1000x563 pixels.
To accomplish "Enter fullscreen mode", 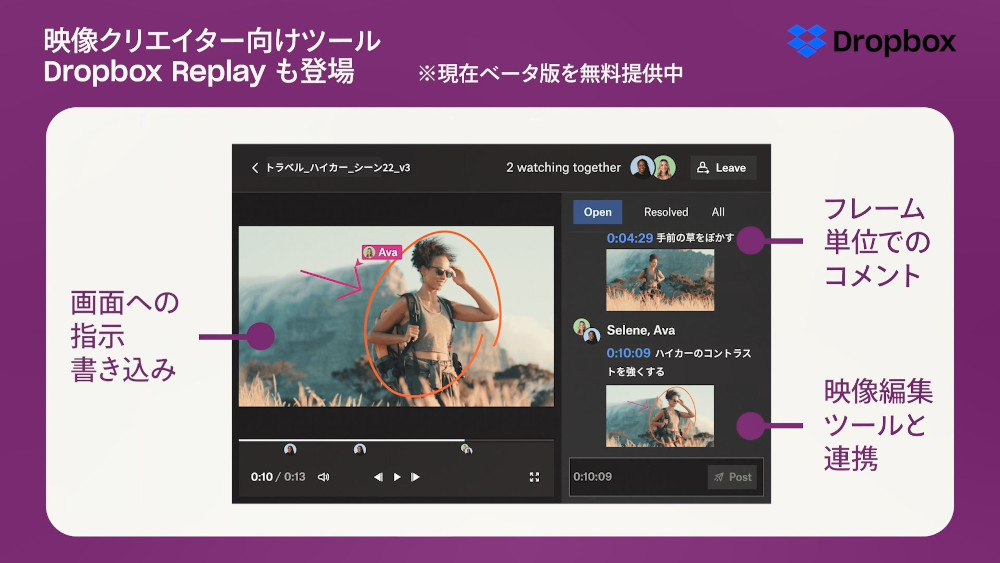I will pyautogui.click(x=534, y=477).
